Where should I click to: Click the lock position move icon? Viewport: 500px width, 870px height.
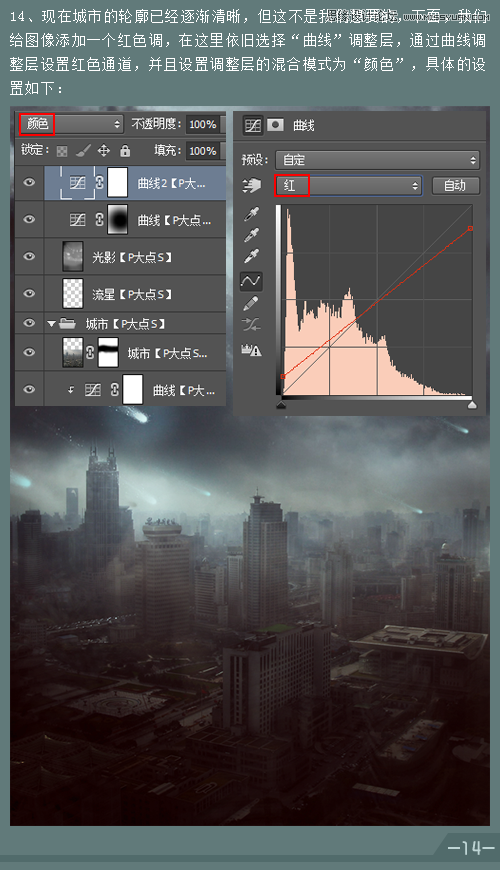(x=104, y=150)
